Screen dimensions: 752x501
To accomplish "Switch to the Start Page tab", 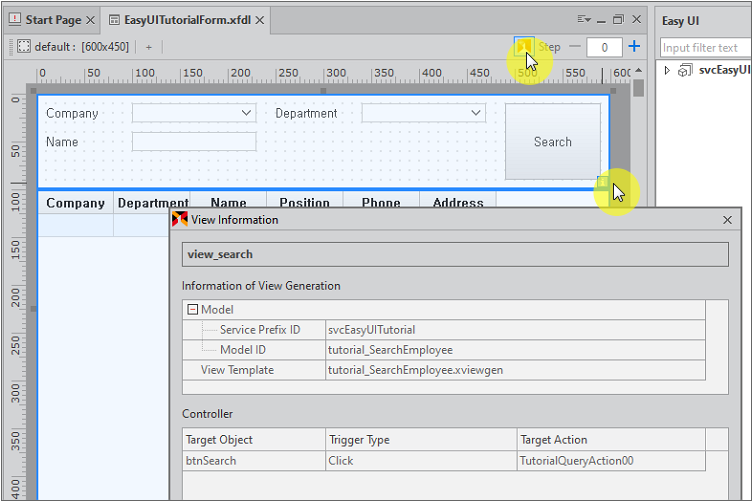I will [x=52, y=20].
